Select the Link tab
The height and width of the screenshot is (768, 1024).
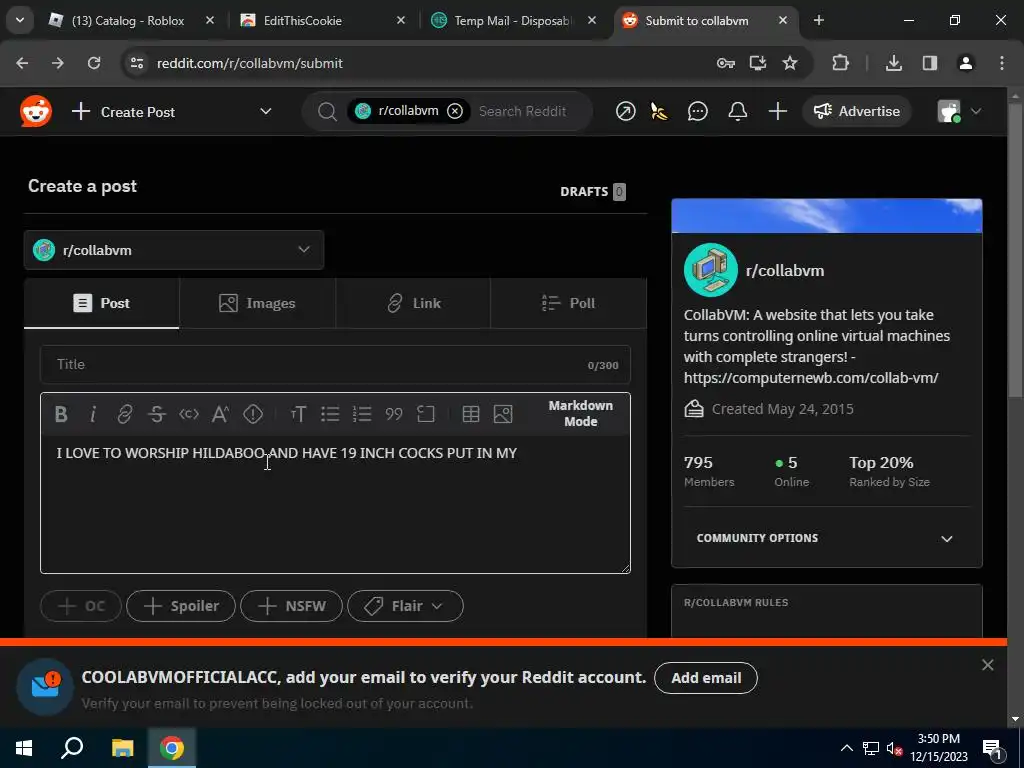(x=413, y=303)
